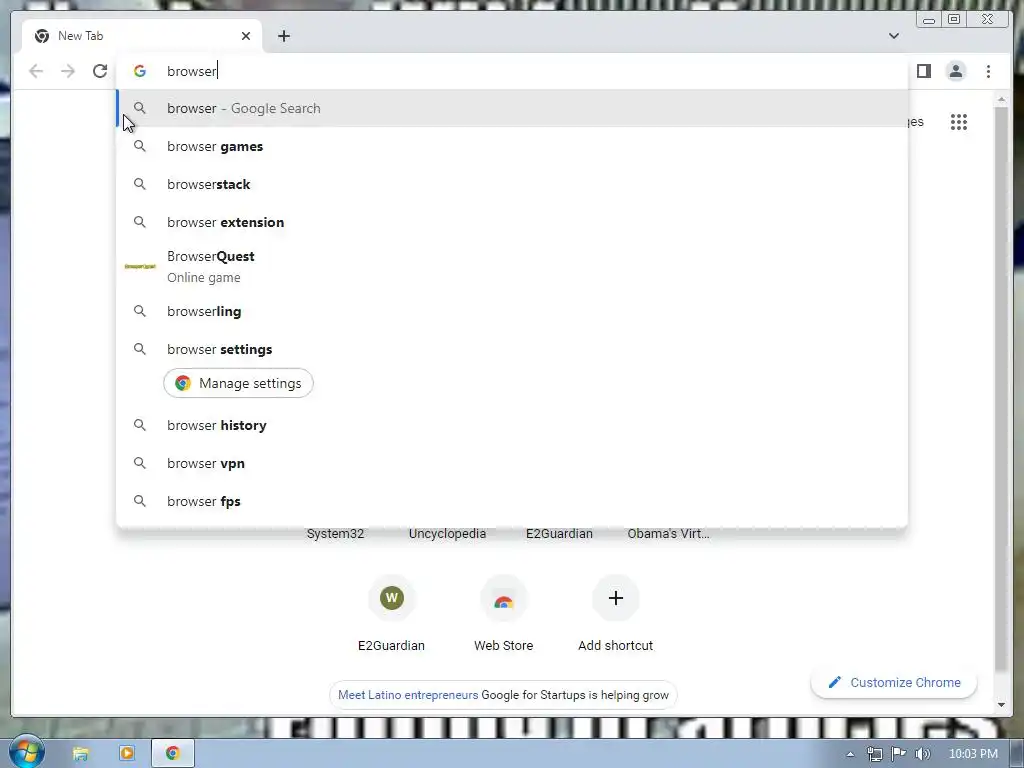Open the Action Center flag icon
1024x768 pixels.
pyautogui.click(x=899, y=754)
